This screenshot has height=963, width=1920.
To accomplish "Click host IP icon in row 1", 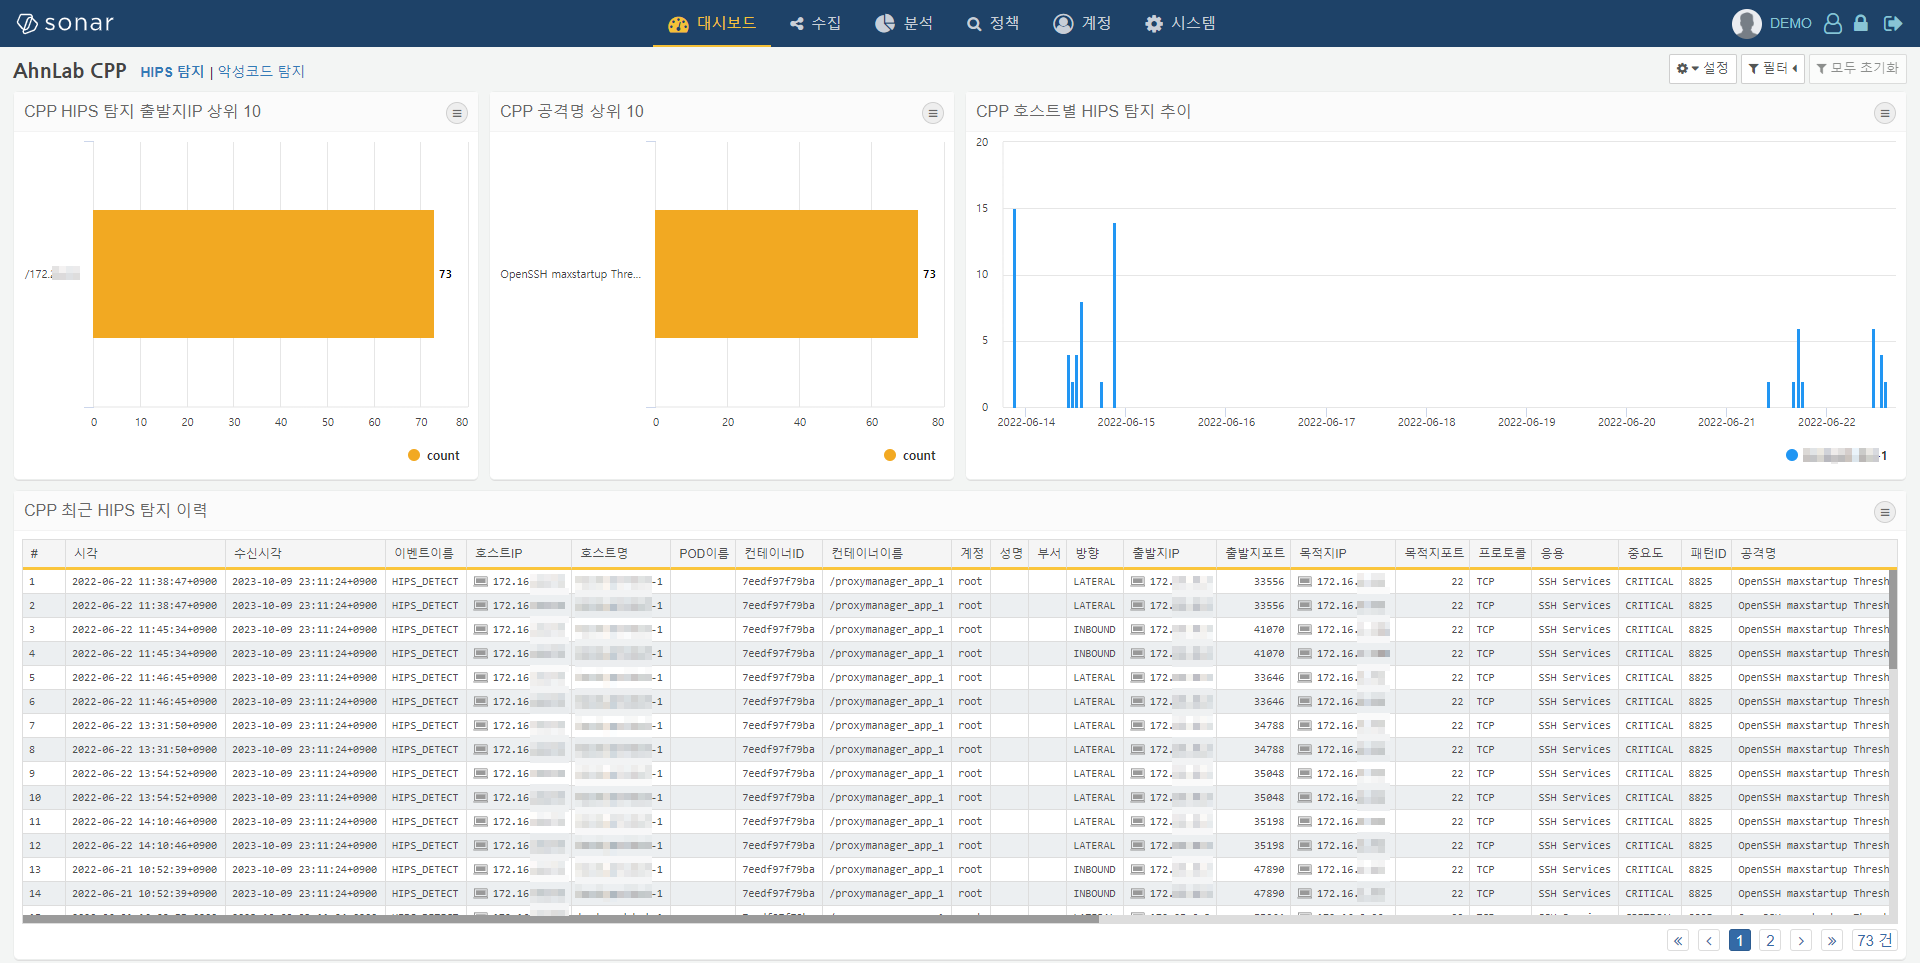I will [x=481, y=581].
